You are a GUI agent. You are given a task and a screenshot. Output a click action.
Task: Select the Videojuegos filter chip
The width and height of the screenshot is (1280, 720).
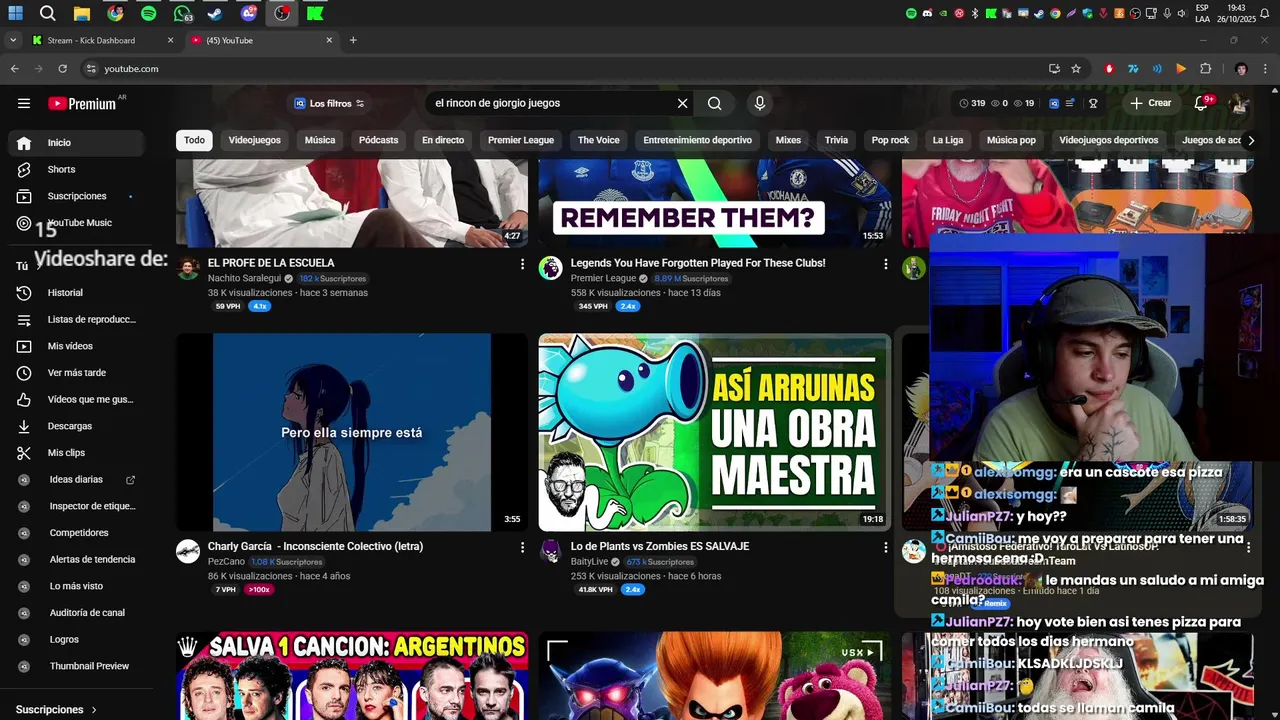(x=255, y=140)
